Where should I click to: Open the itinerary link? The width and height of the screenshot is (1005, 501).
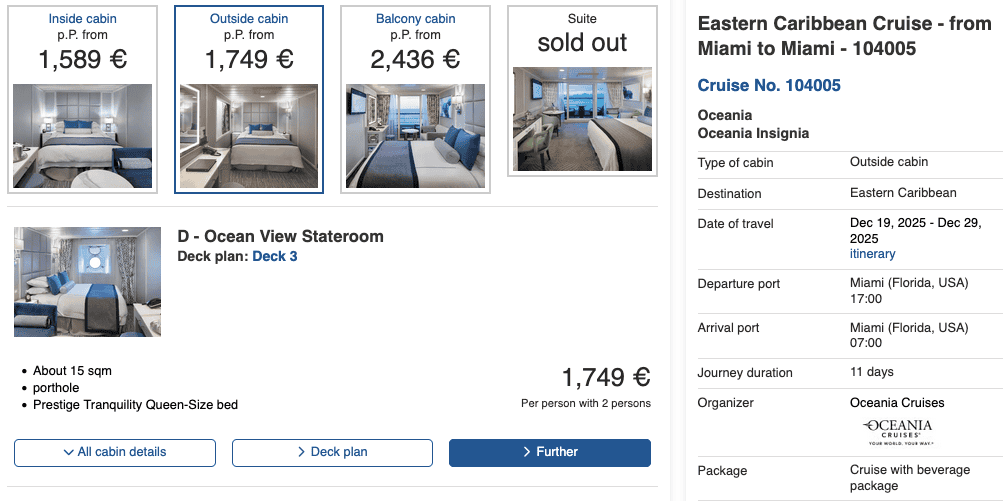click(x=872, y=254)
